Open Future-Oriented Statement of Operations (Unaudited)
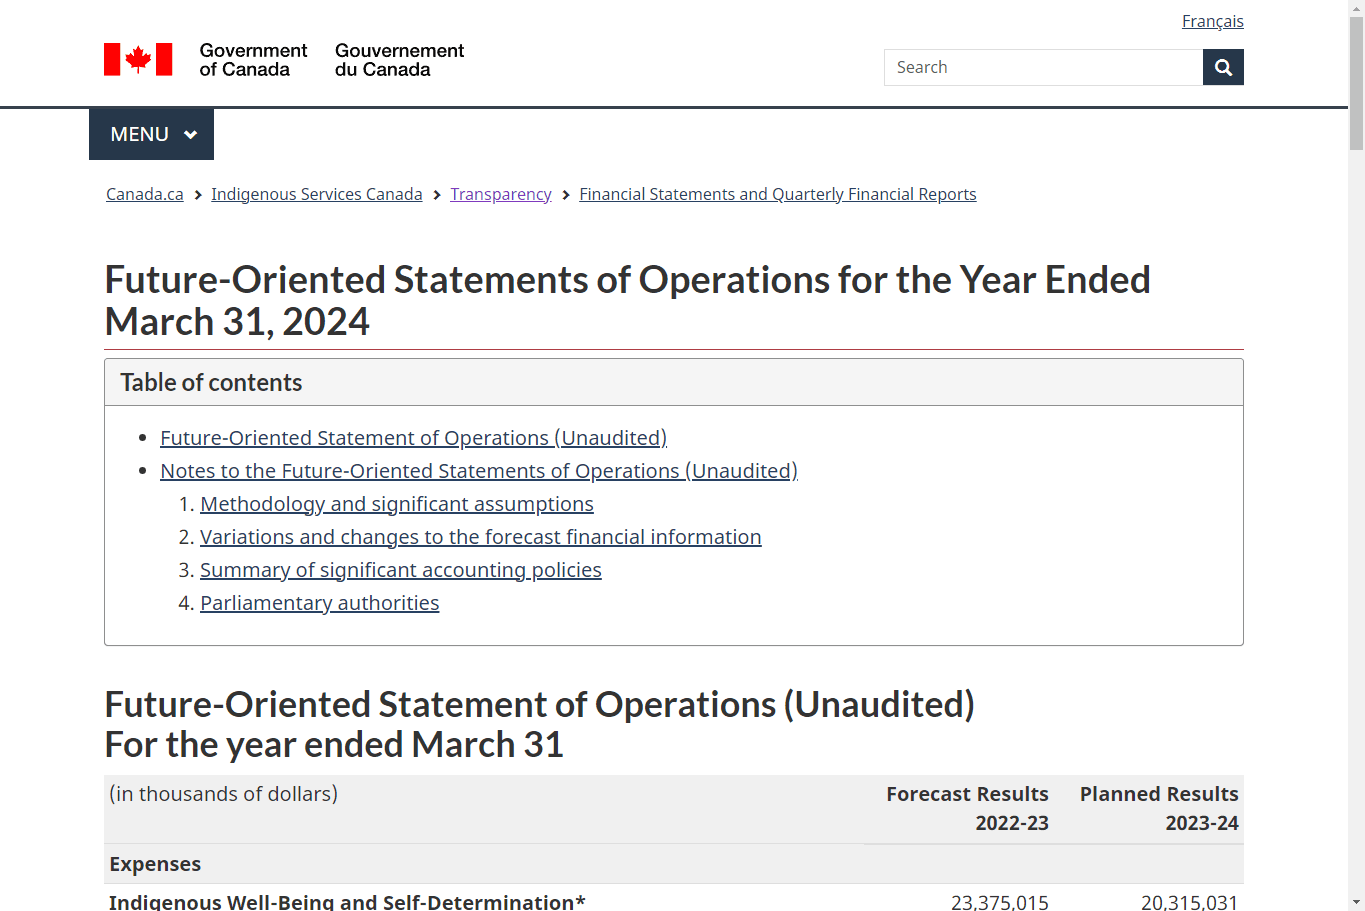Image resolution: width=1365 pixels, height=911 pixels. 413,438
